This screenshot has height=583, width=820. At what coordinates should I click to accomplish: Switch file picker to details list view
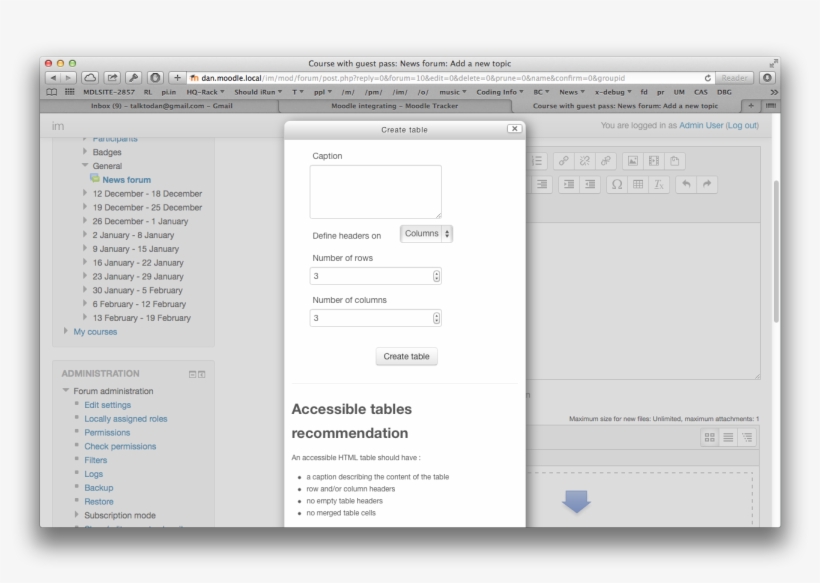pyautogui.click(x=728, y=438)
